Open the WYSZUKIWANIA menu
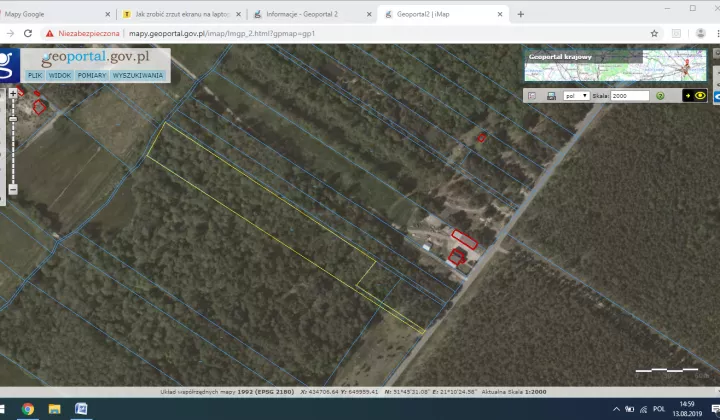The width and height of the screenshot is (720, 420). (x=138, y=76)
